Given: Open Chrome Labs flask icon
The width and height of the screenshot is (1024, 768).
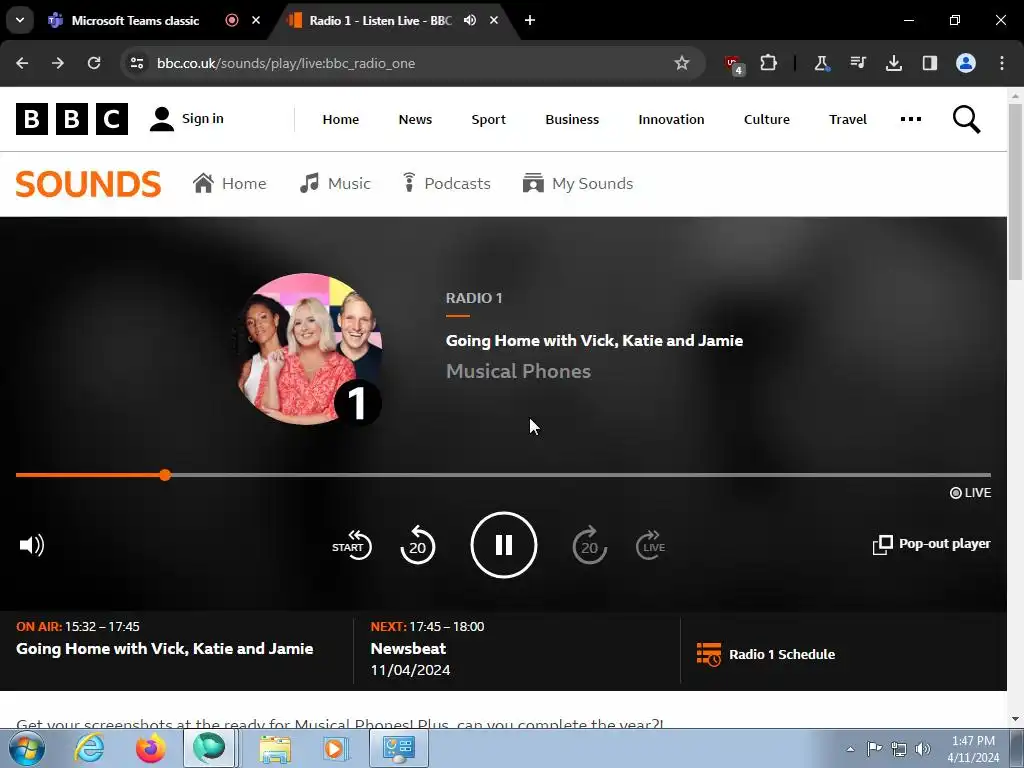Looking at the screenshot, I should (822, 63).
